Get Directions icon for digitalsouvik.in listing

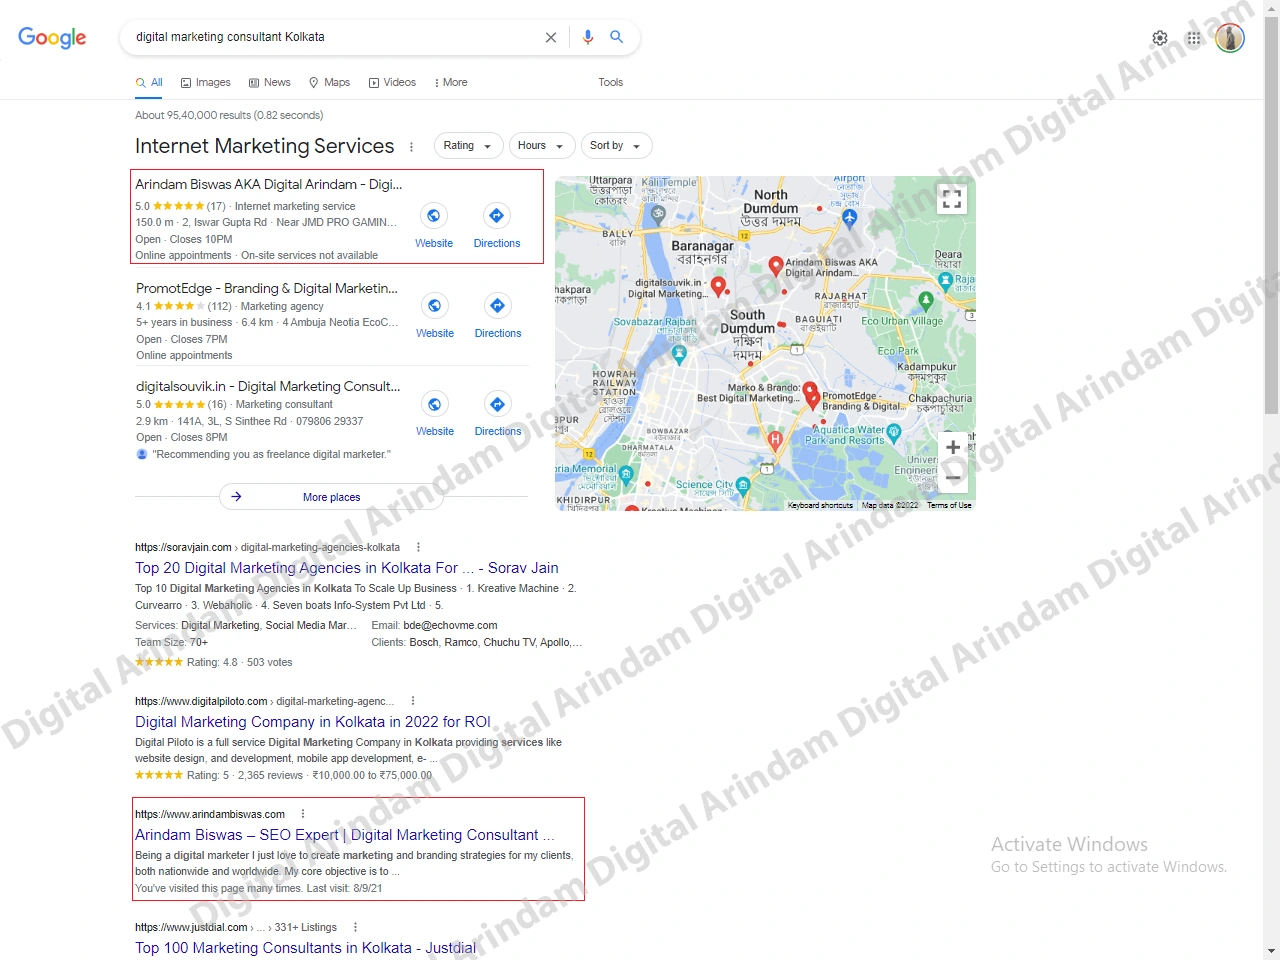[x=498, y=404]
